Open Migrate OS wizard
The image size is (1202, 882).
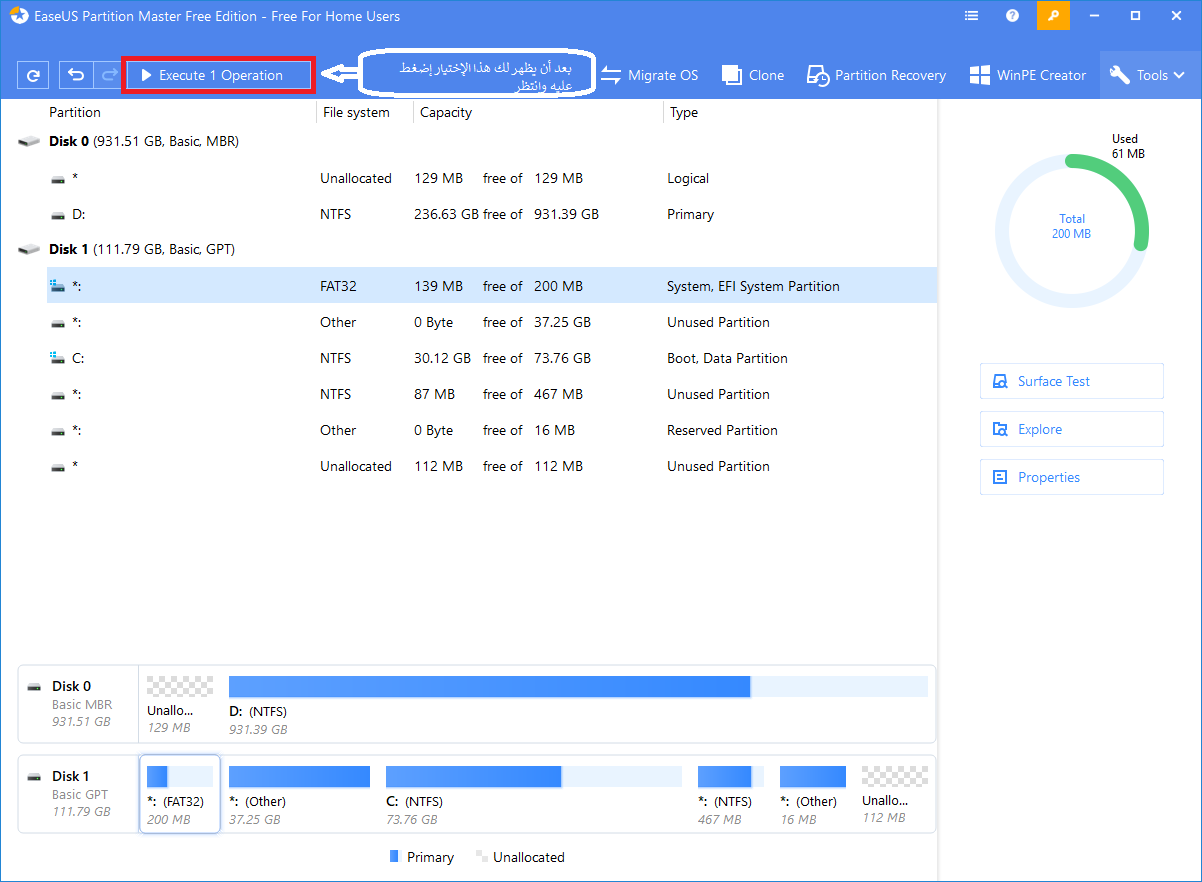pyautogui.click(x=649, y=75)
